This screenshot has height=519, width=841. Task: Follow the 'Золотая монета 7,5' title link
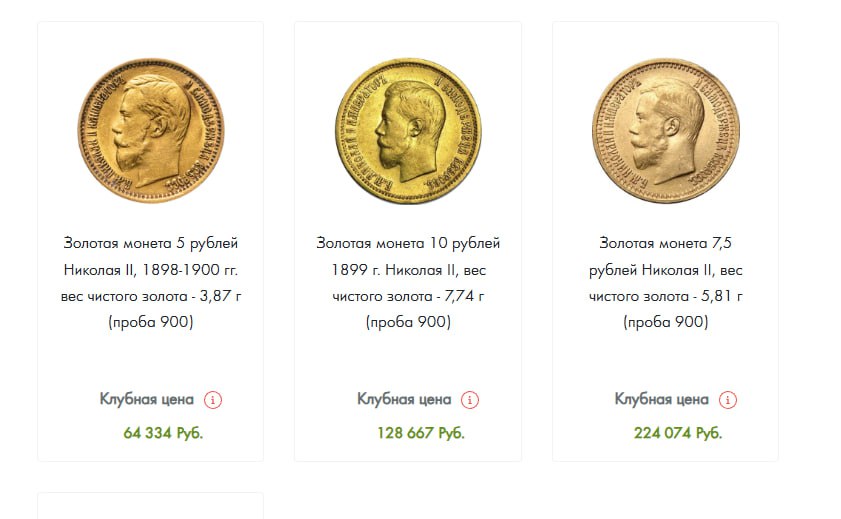pyautogui.click(x=665, y=243)
